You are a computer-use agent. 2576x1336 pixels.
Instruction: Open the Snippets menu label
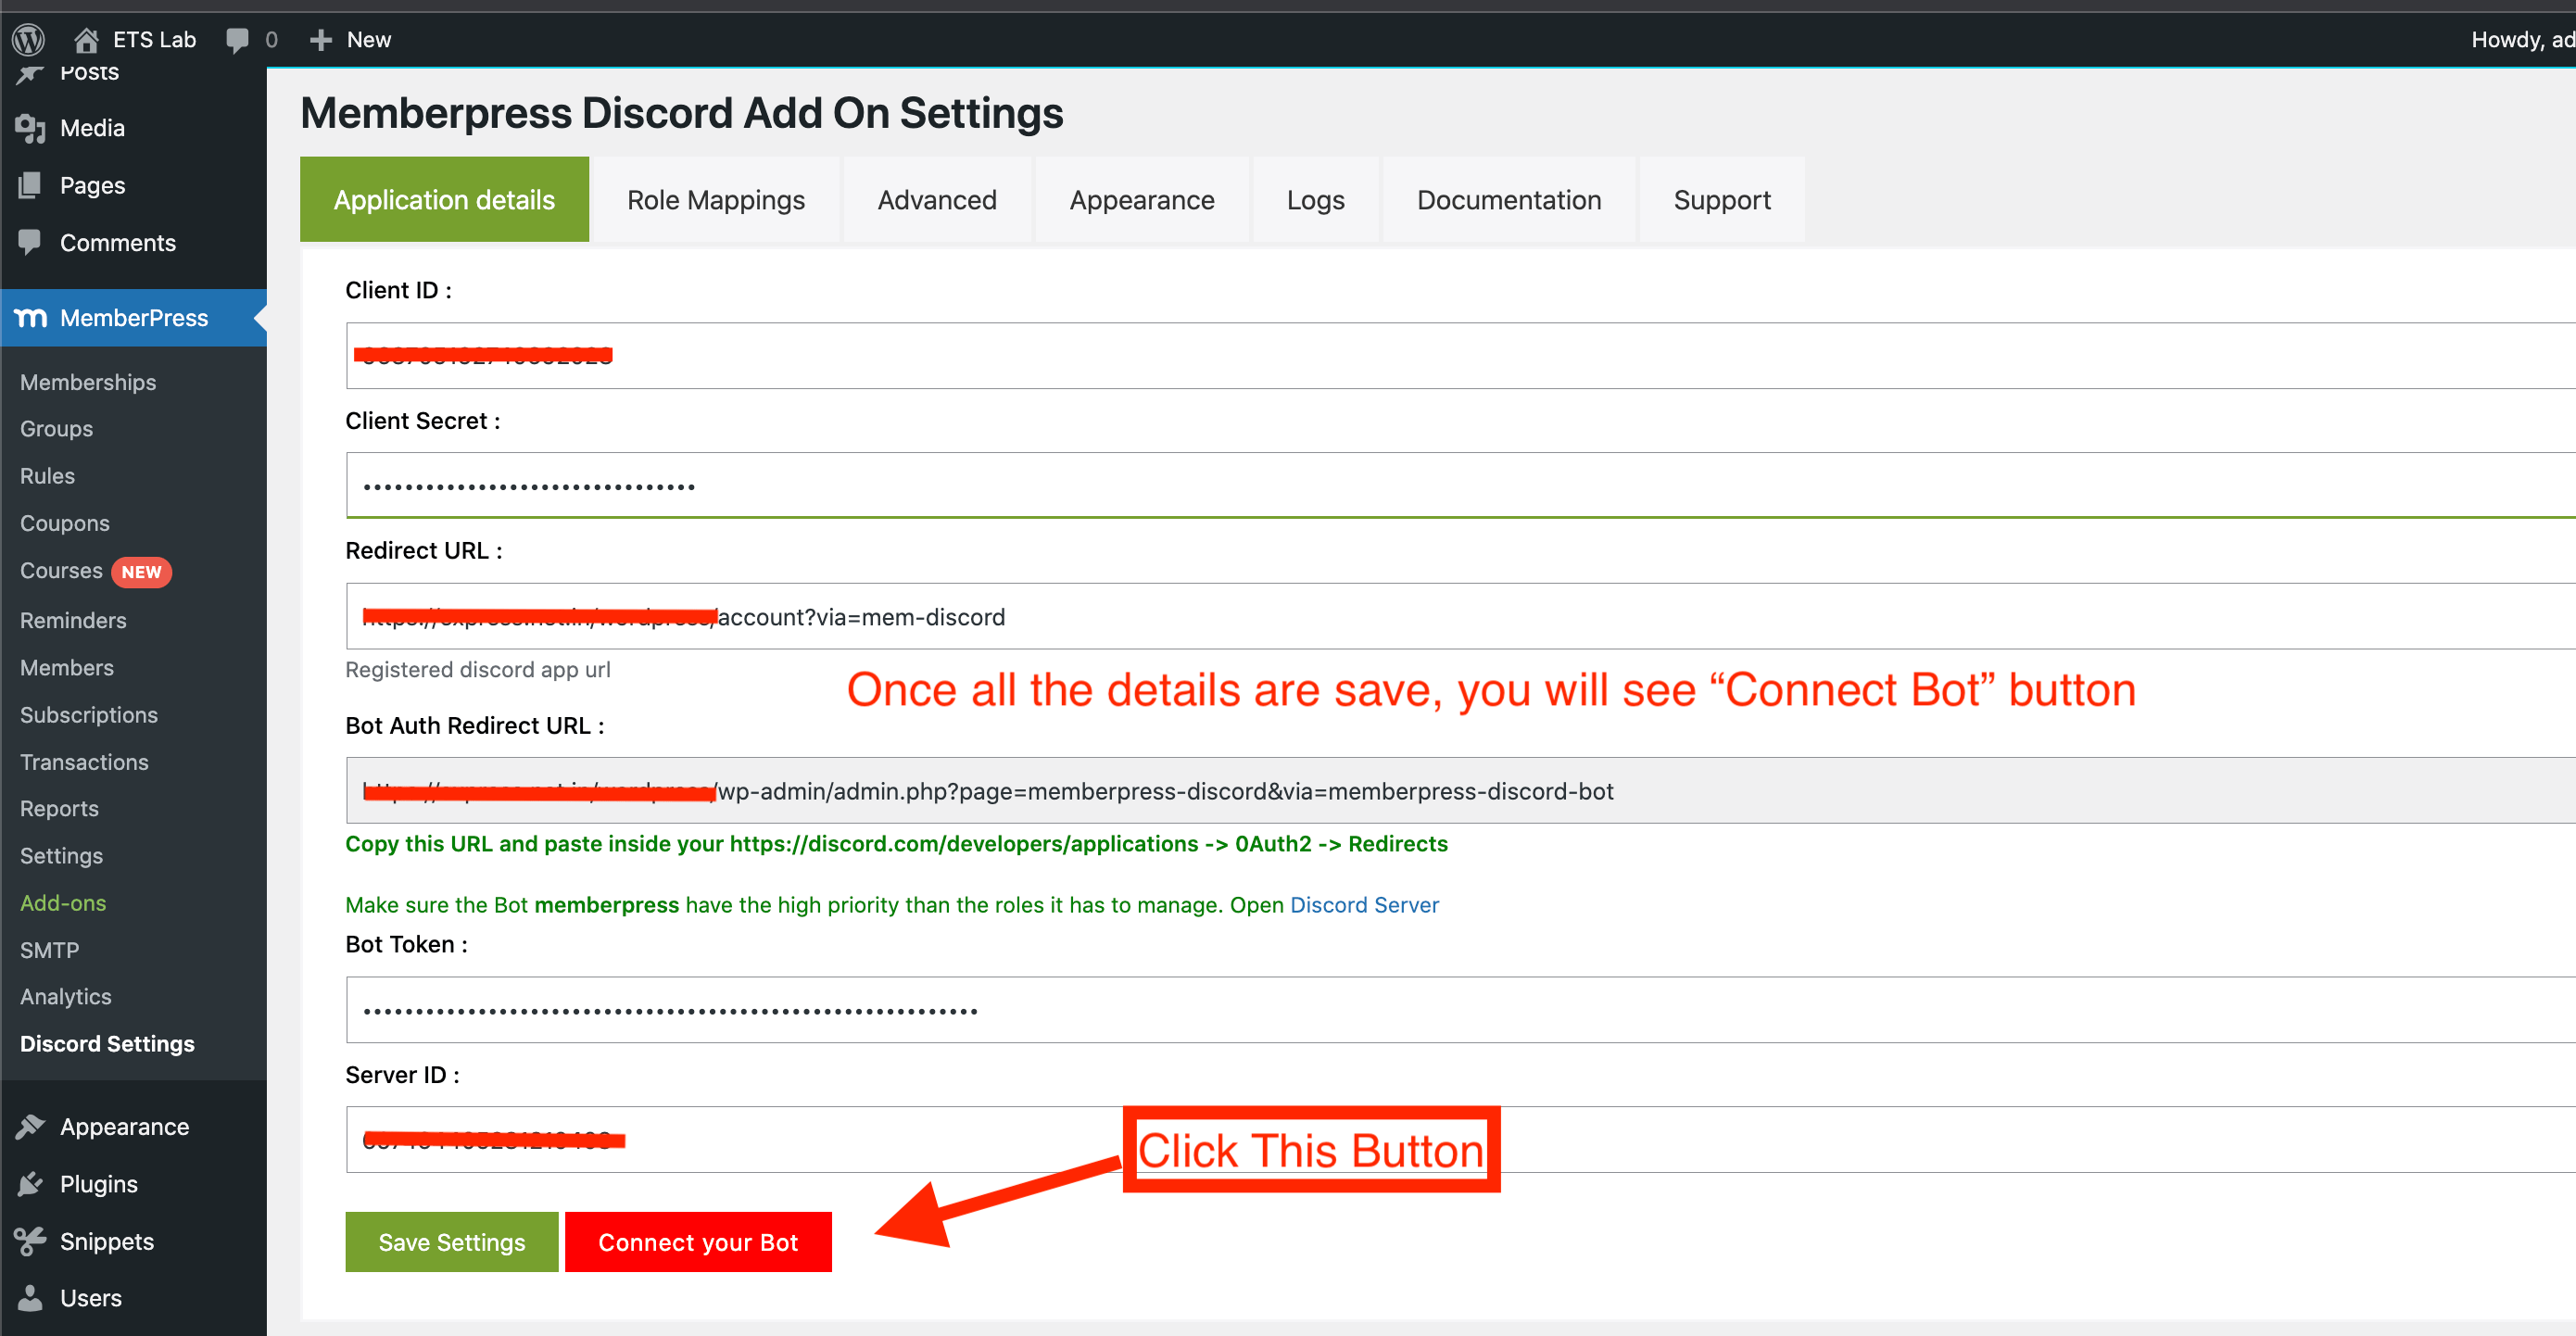tap(107, 1241)
